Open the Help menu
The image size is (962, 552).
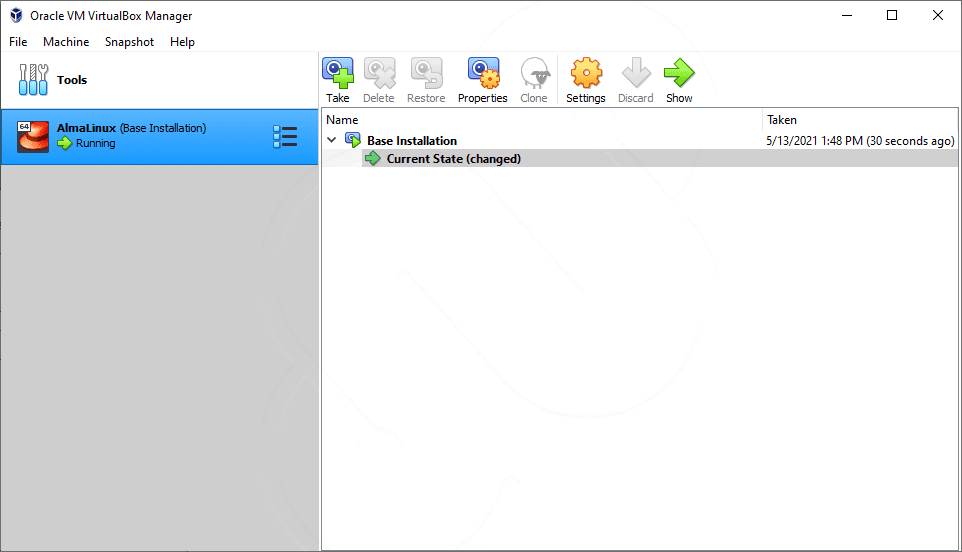click(182, 42)
